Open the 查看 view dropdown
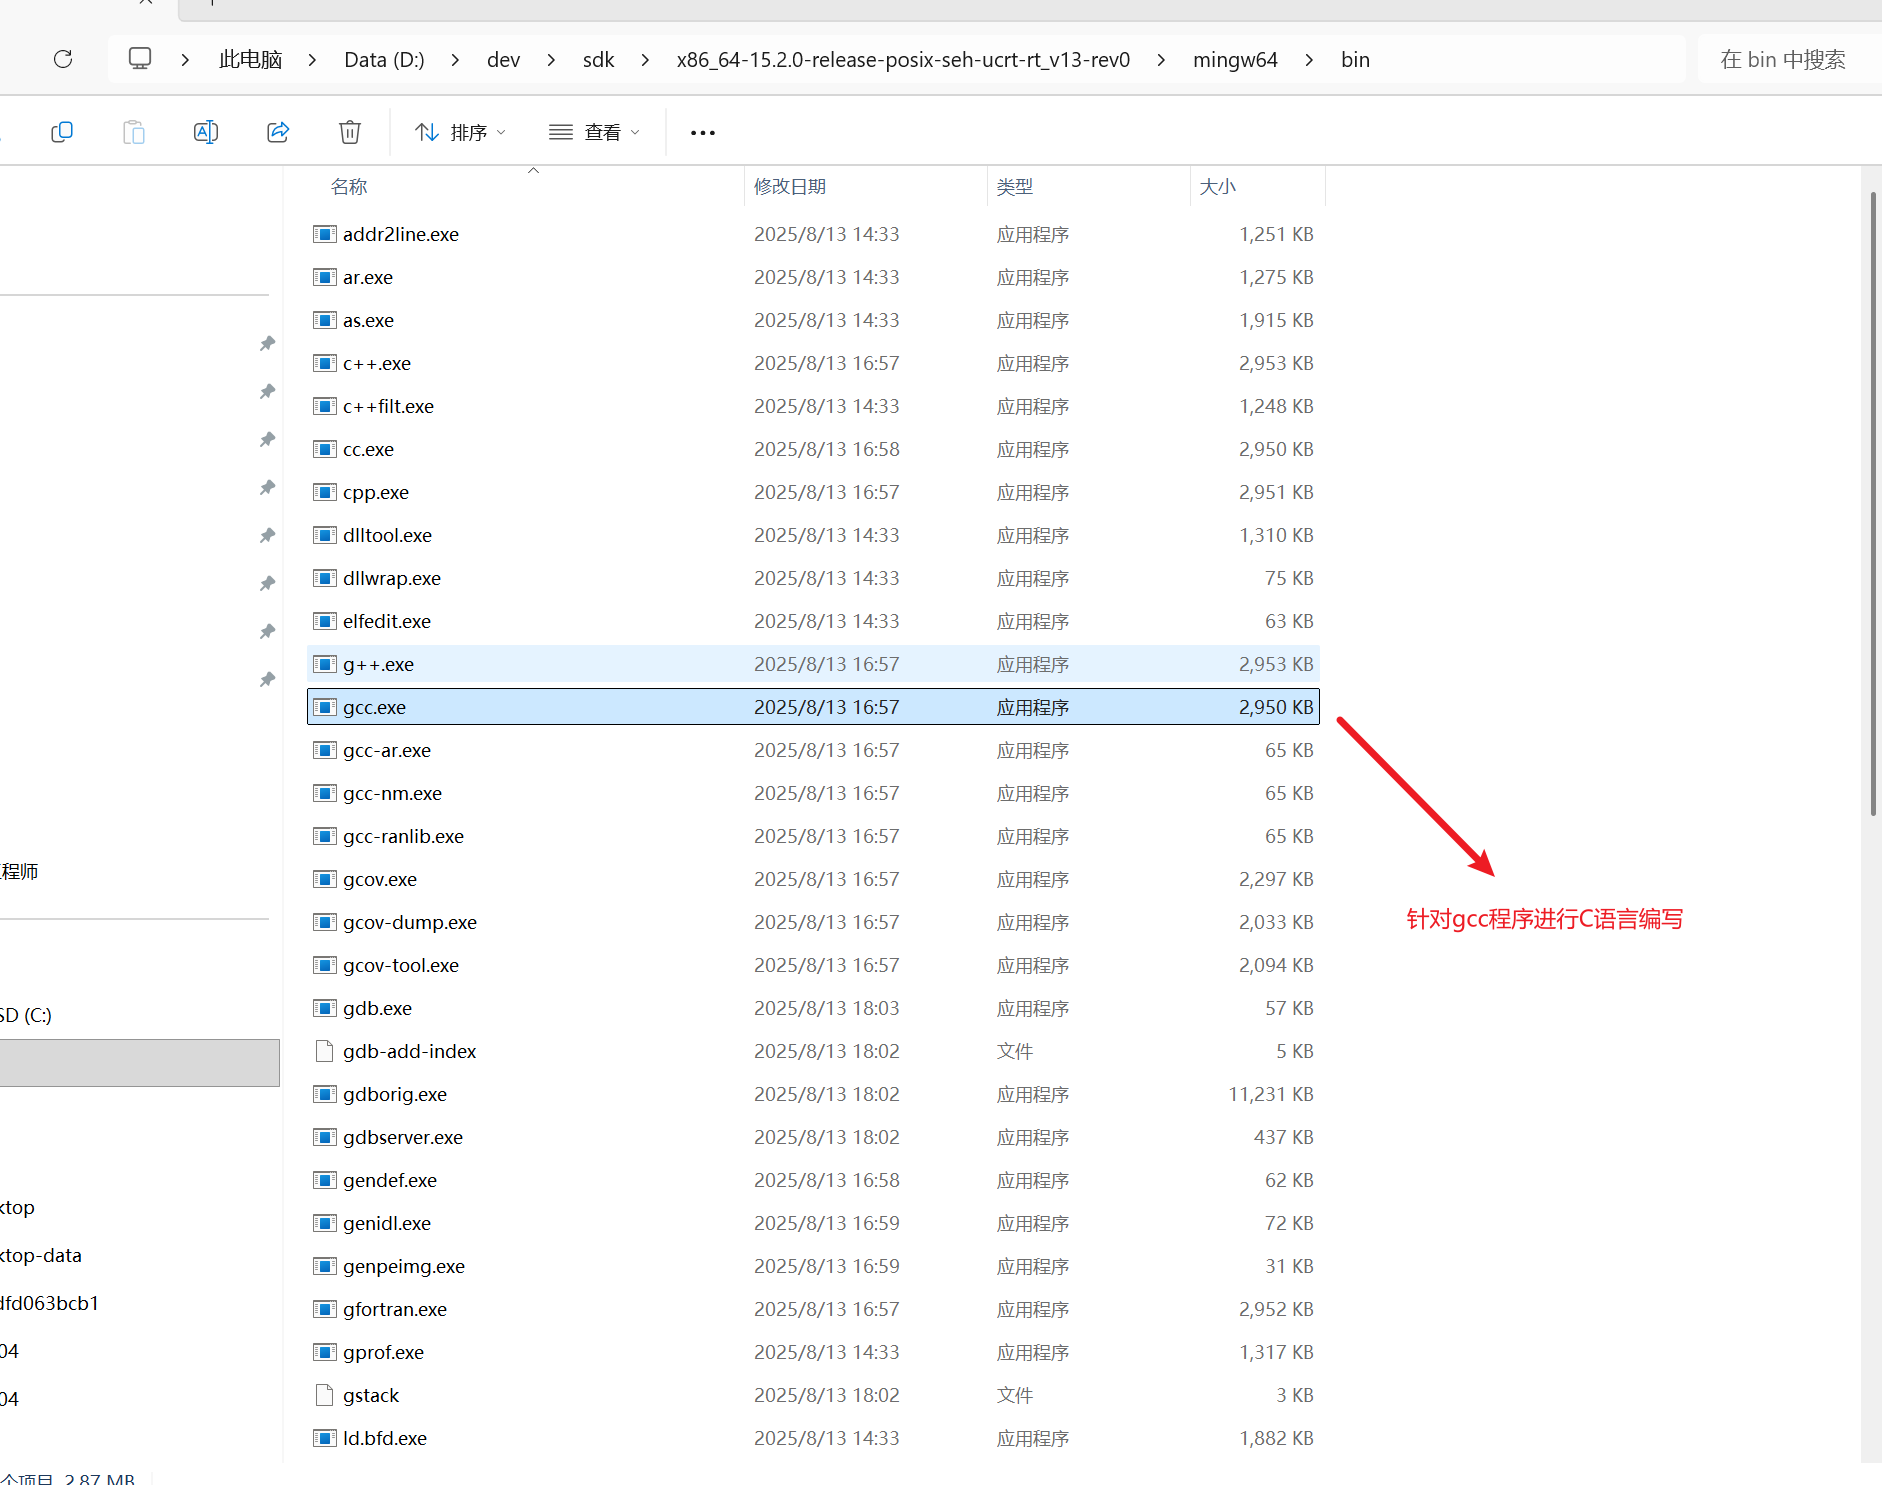1882x1485 pixels. 594,132
